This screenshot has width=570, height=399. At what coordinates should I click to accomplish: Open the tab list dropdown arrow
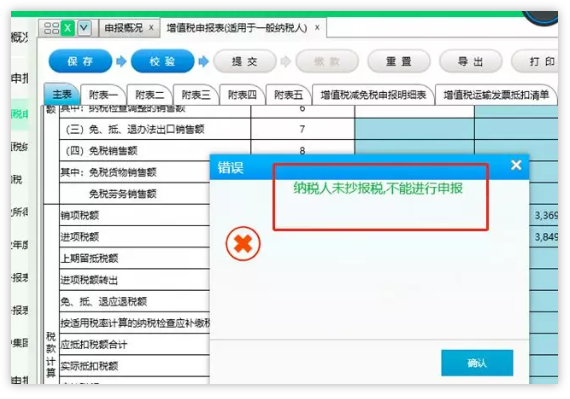84,28
